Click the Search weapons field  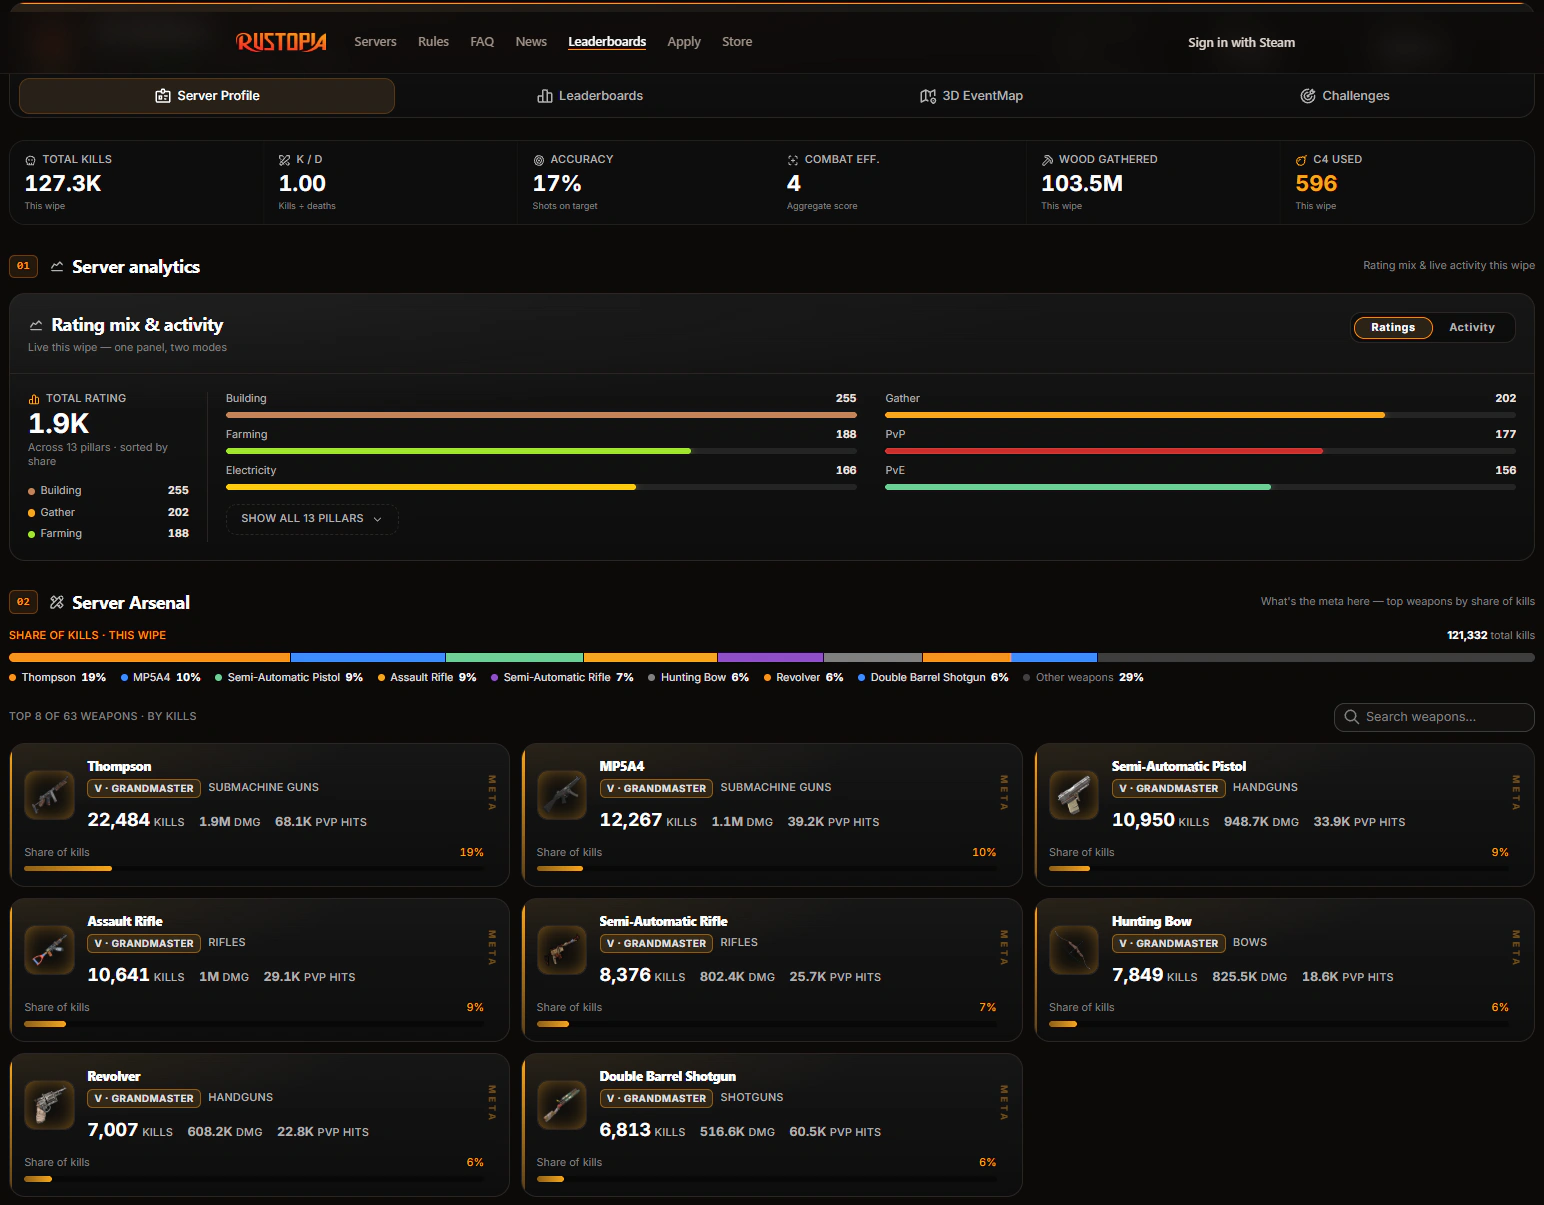point(1434,717)
